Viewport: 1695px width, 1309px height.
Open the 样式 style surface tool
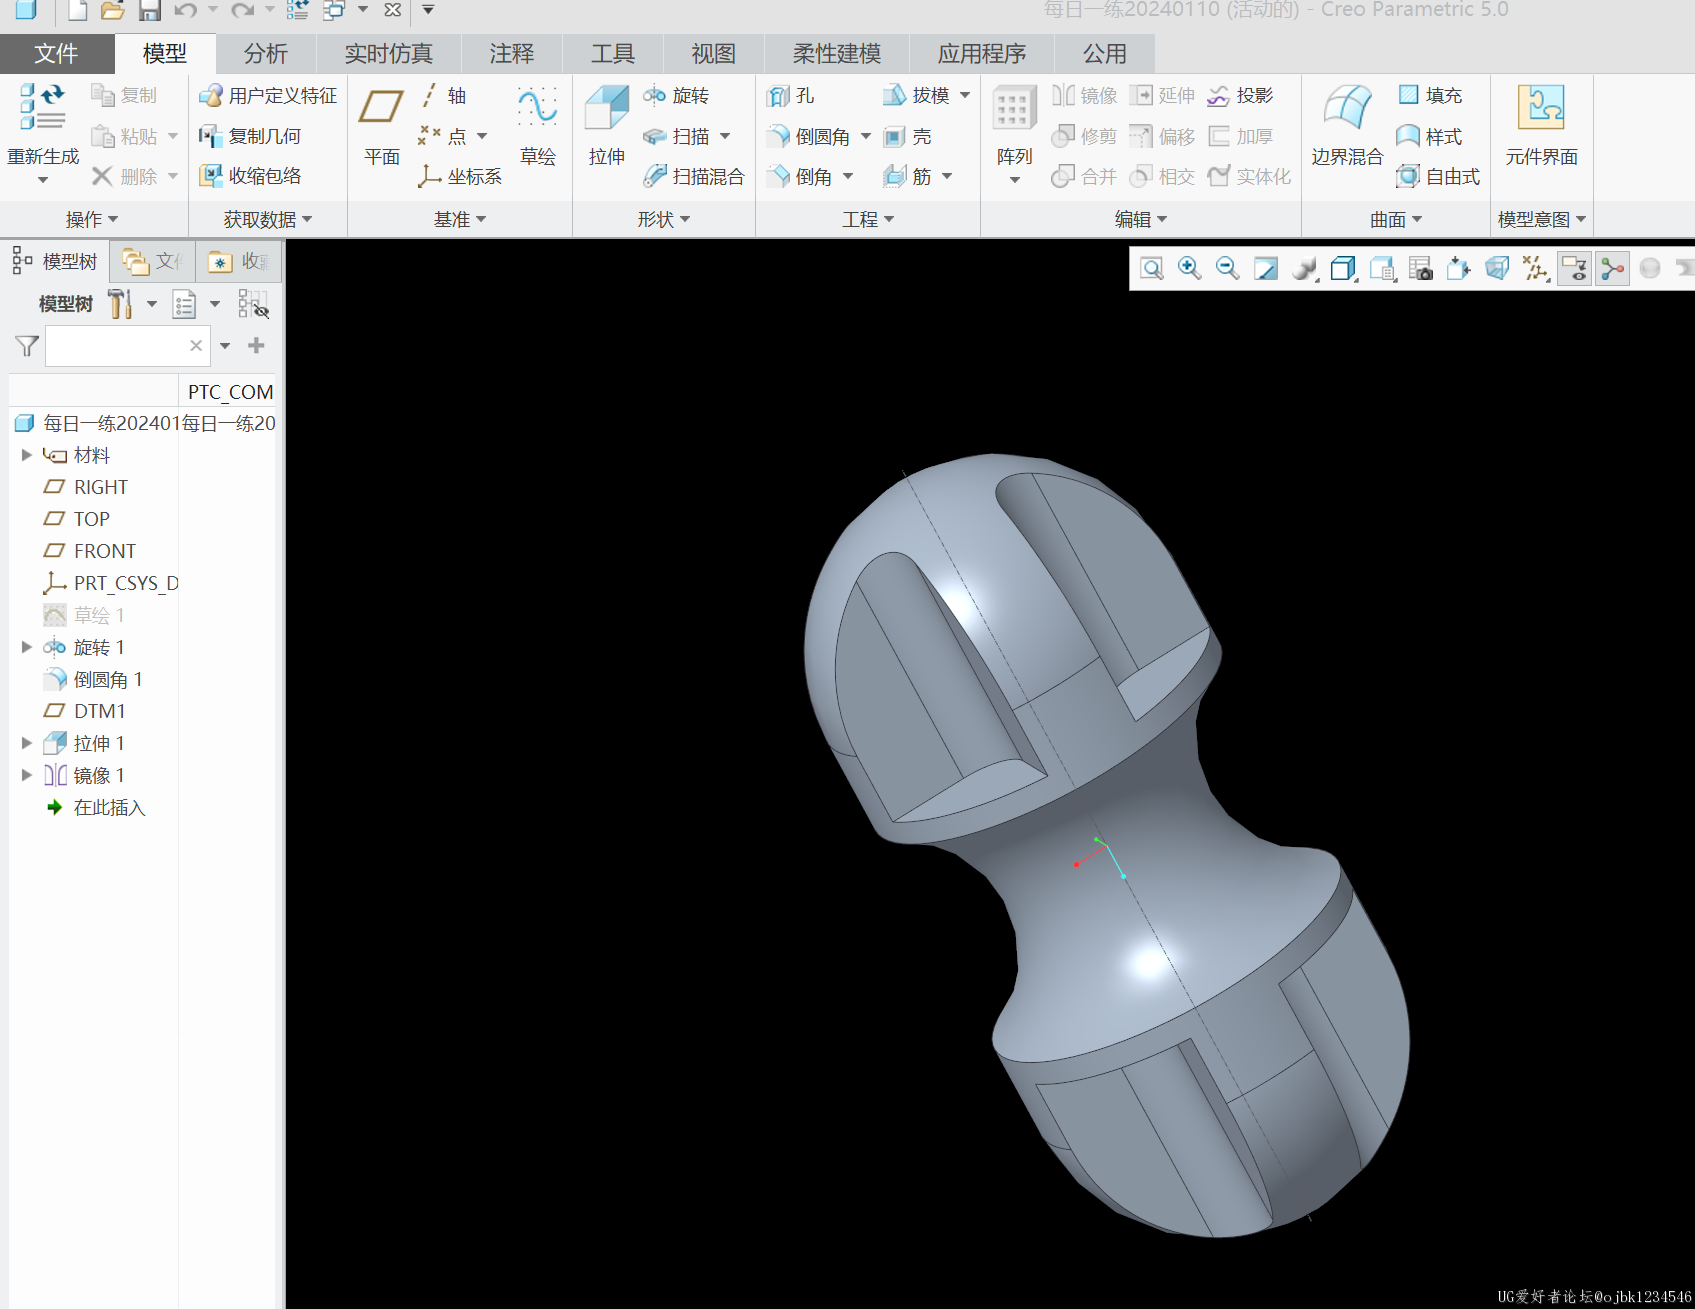tap(1429, 137)
